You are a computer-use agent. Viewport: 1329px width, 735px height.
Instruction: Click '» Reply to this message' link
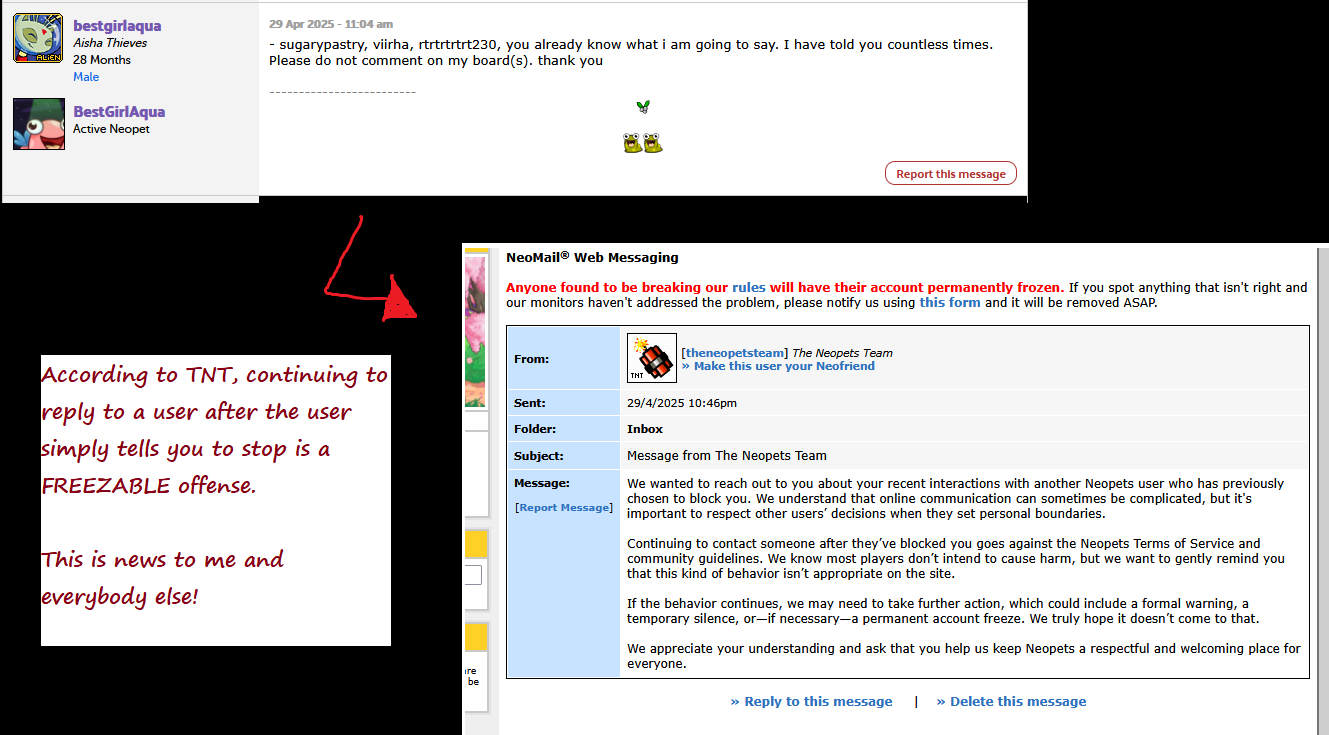click(811, 702)
